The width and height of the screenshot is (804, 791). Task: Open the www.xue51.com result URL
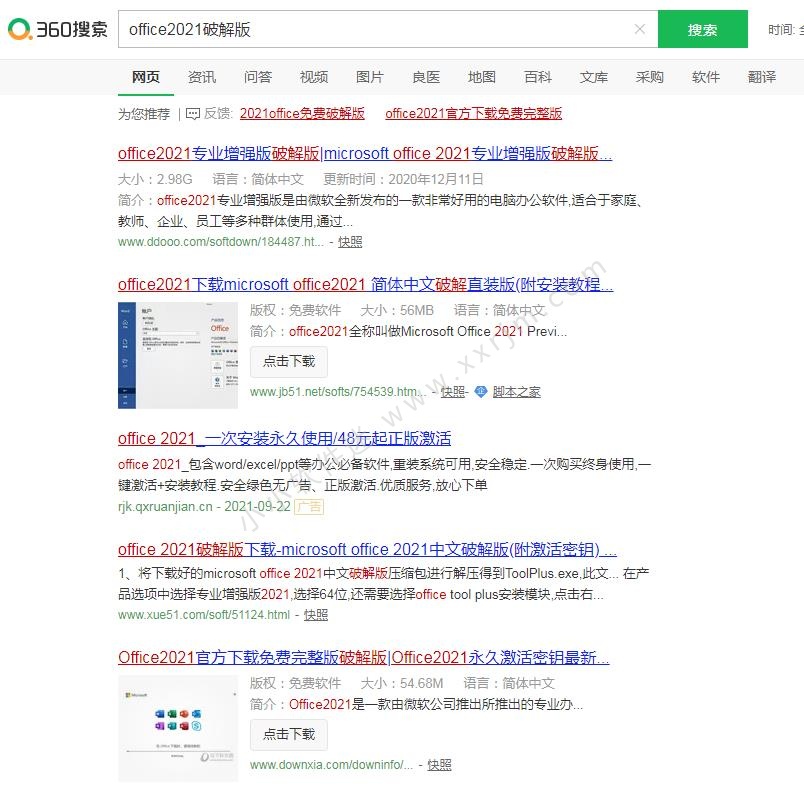point(204,615)
